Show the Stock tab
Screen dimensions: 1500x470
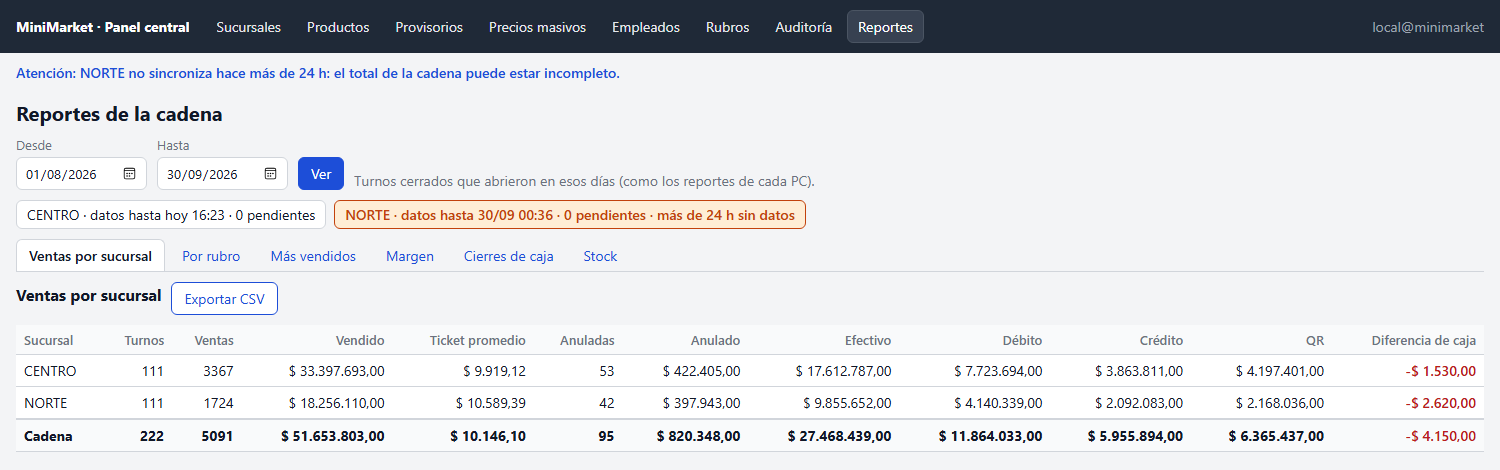point(600,256)
